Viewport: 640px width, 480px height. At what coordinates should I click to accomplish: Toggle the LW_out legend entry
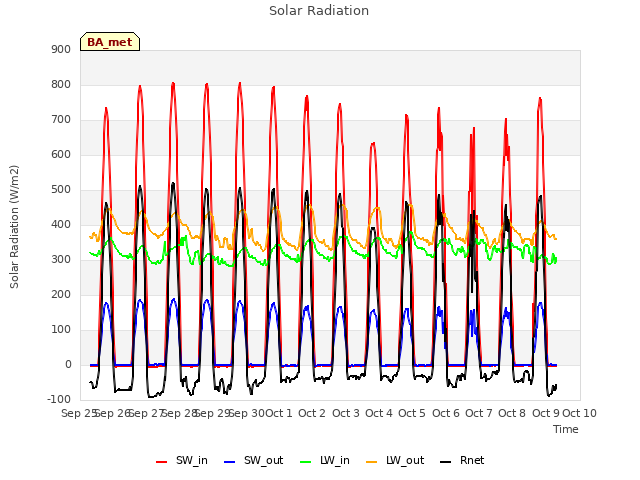click(x=395, y=461)
